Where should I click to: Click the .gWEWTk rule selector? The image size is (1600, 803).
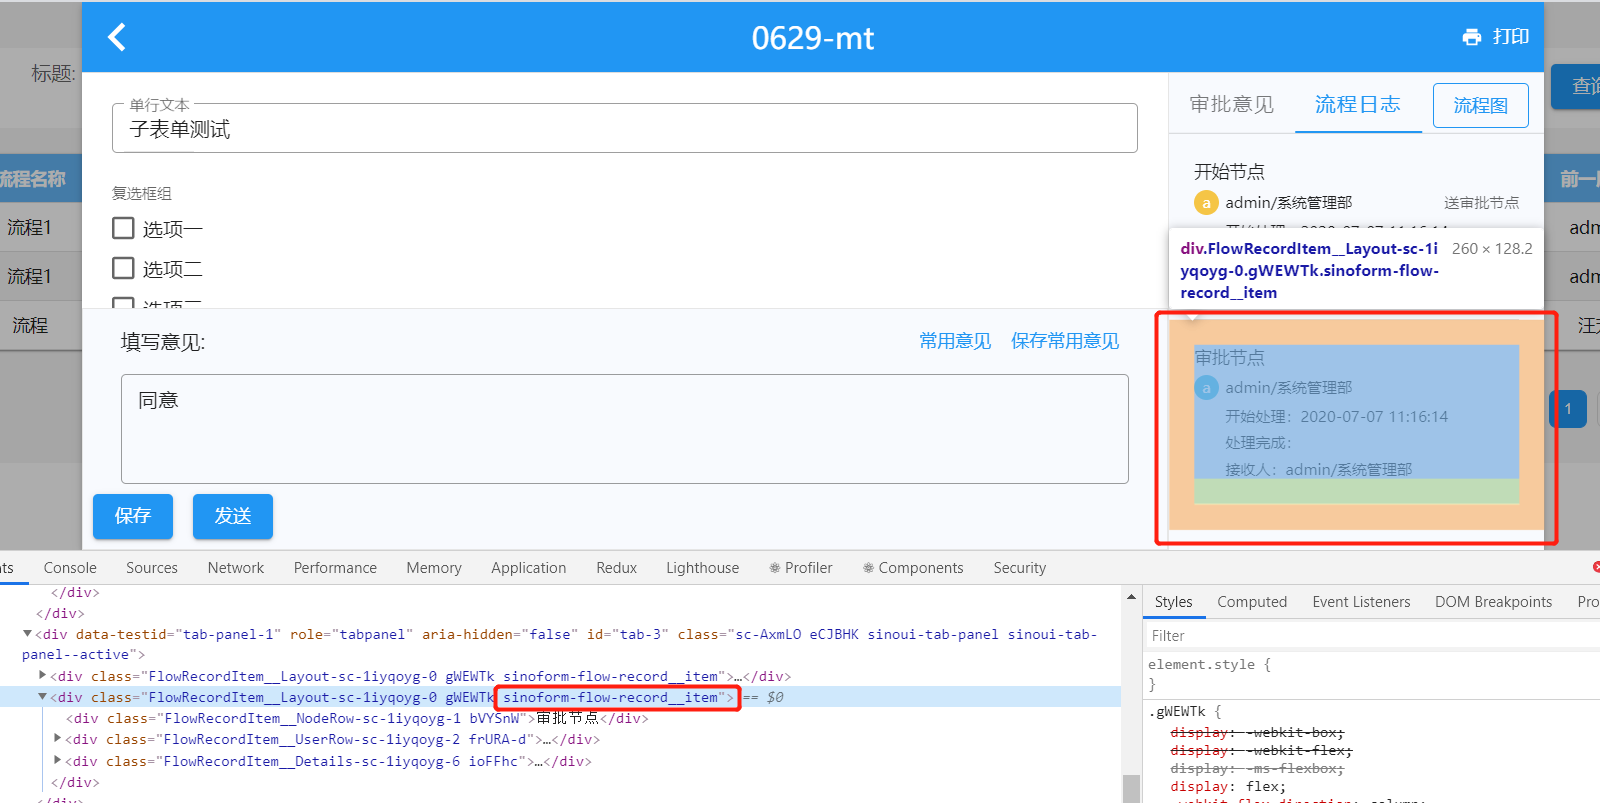tap(1178, 712)
